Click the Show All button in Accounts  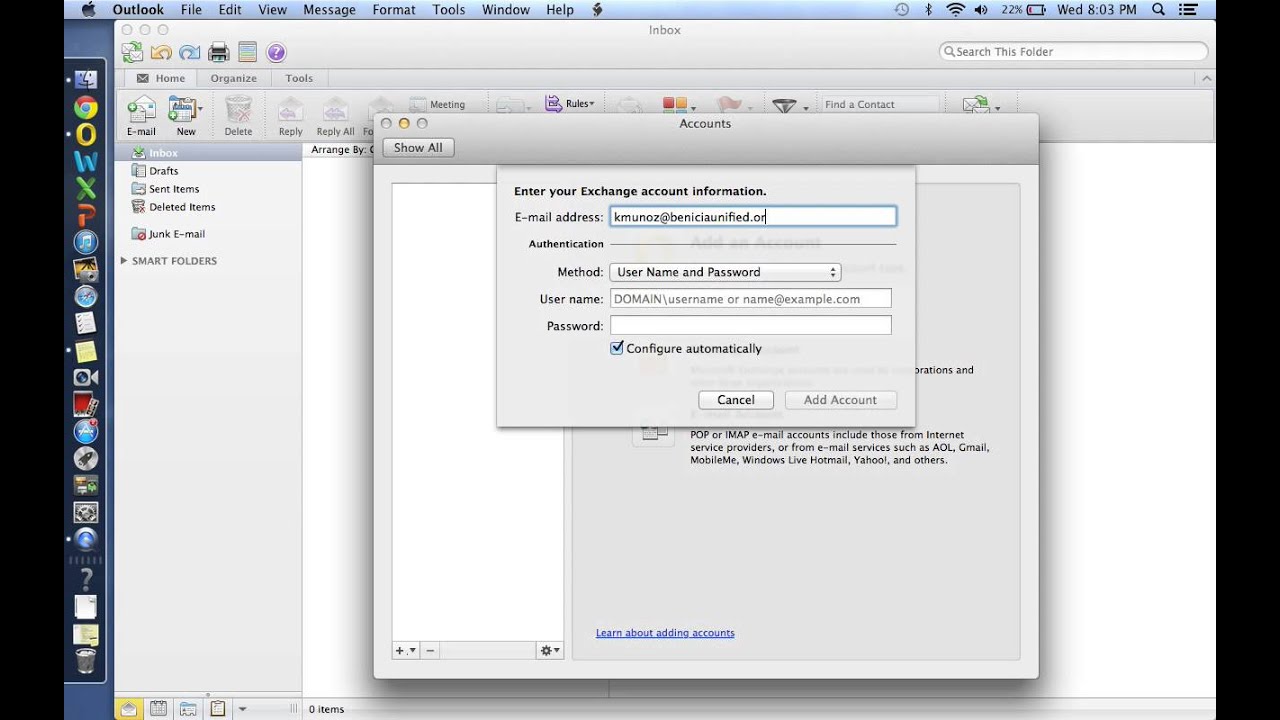pyautogui.click(x=418, y=148)
